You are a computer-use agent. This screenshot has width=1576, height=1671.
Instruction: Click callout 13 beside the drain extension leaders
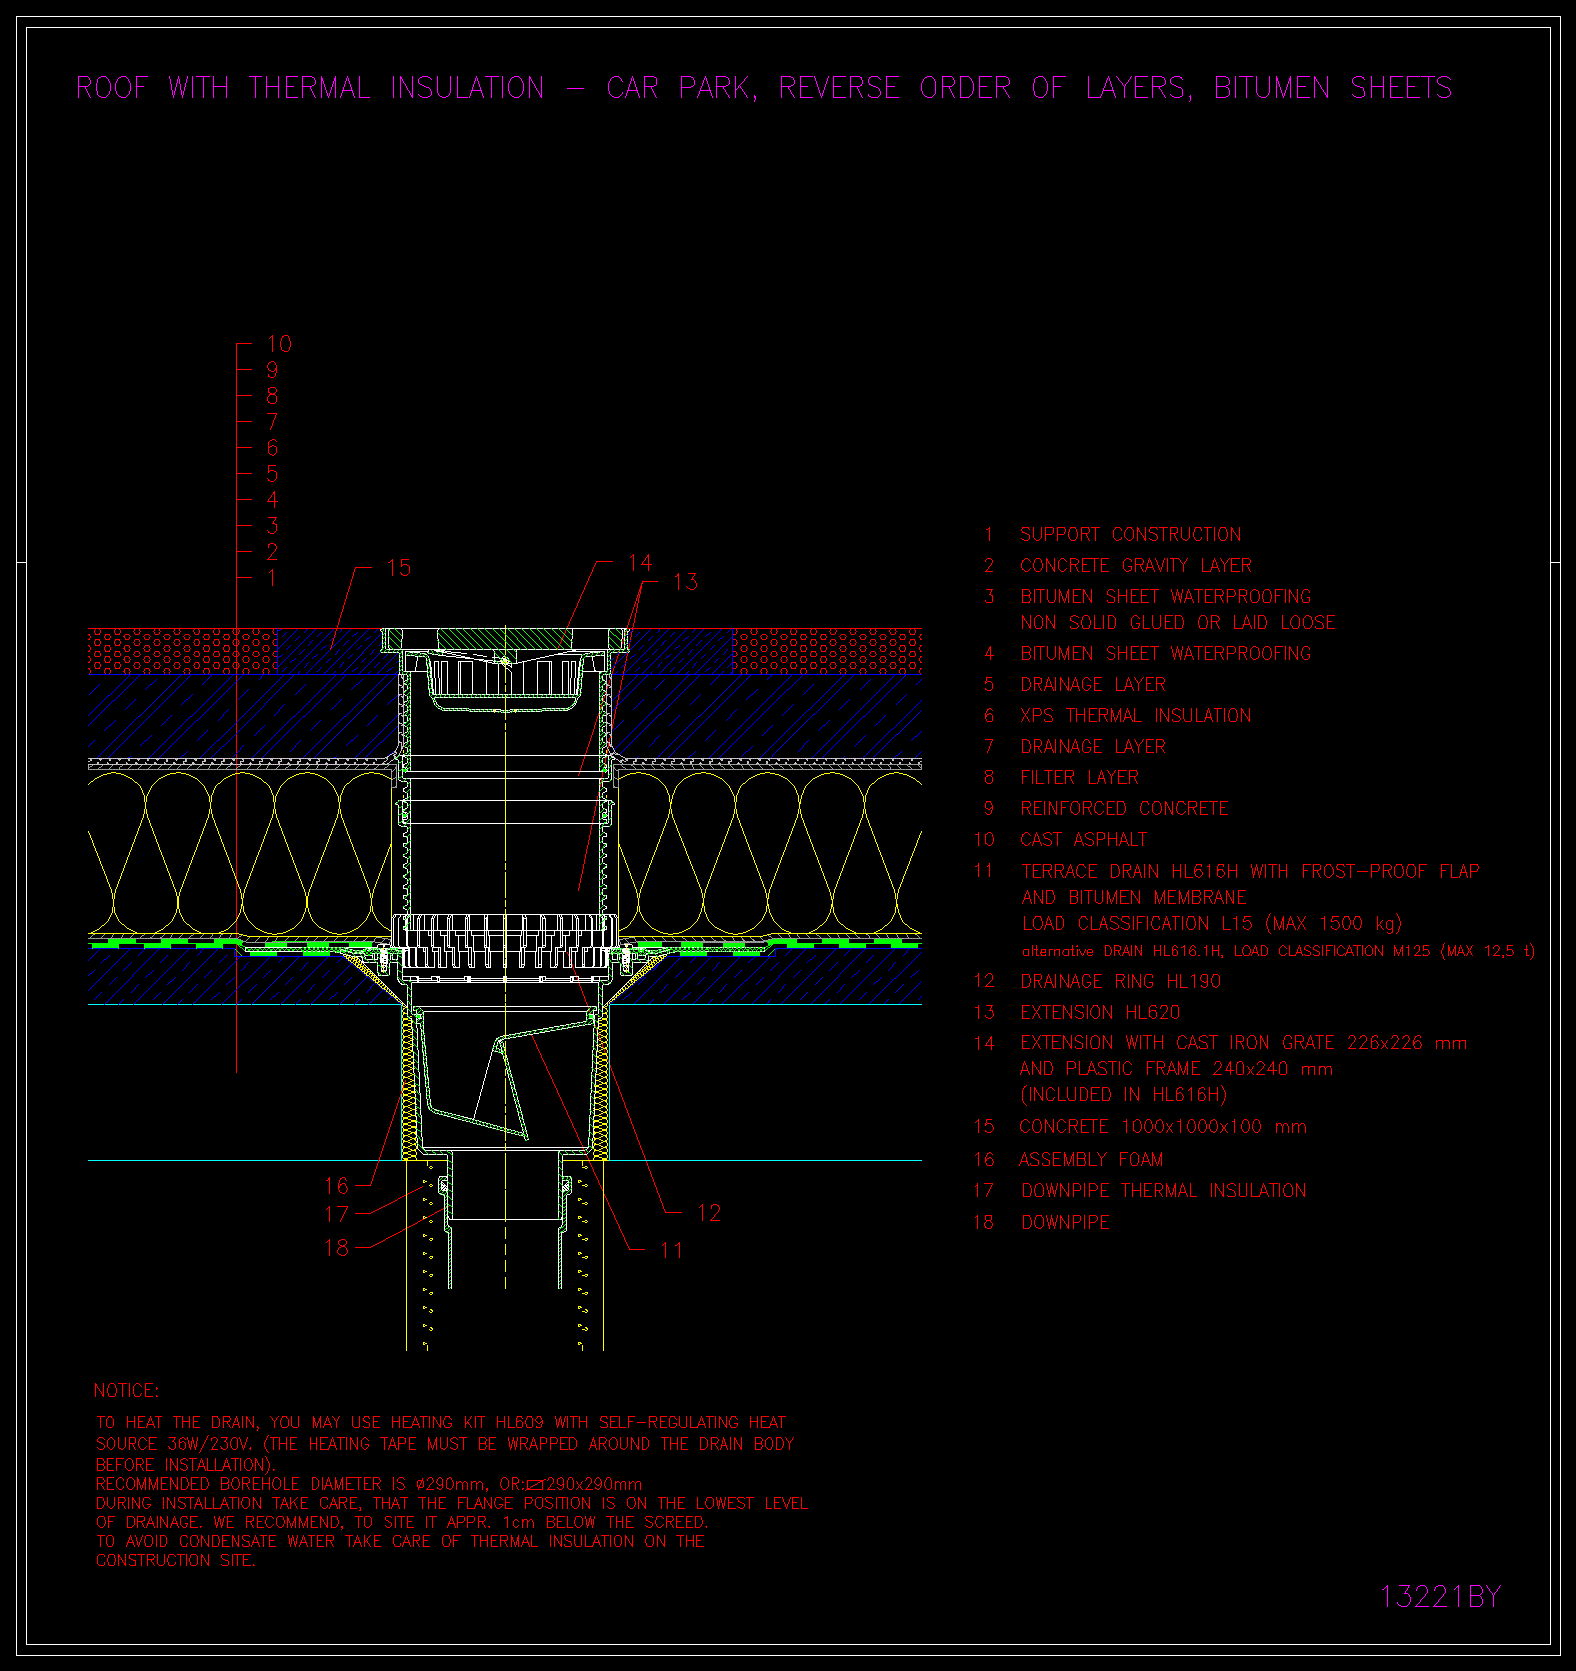(685, 582)
